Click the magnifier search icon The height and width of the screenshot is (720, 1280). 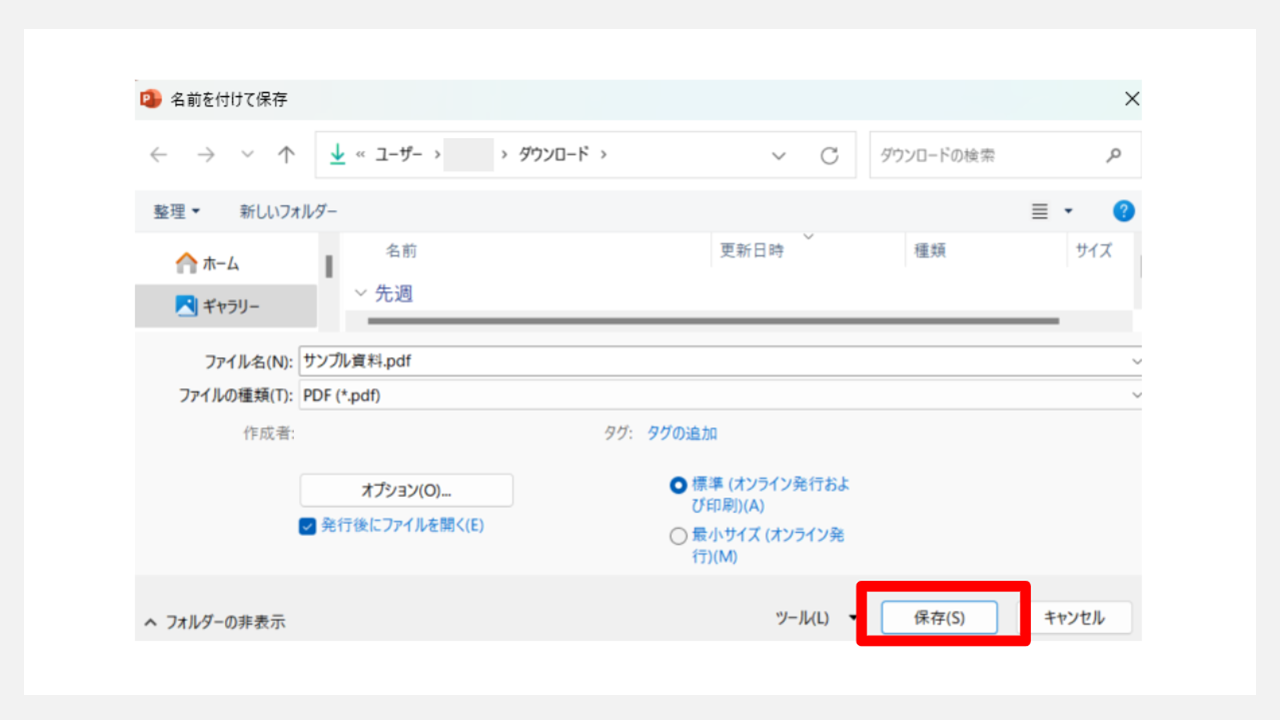point(1114,155)
